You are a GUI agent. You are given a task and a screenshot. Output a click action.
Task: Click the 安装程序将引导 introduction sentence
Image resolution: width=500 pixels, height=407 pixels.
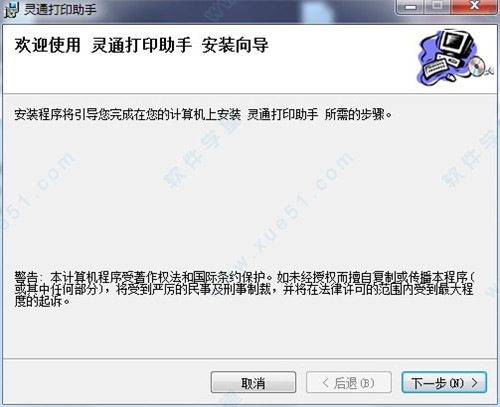point(203,115)
